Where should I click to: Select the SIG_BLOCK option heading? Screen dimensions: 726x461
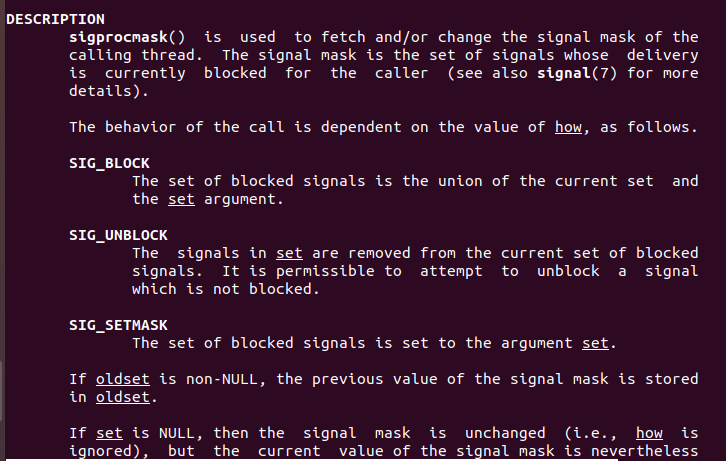tap(109, 163)
